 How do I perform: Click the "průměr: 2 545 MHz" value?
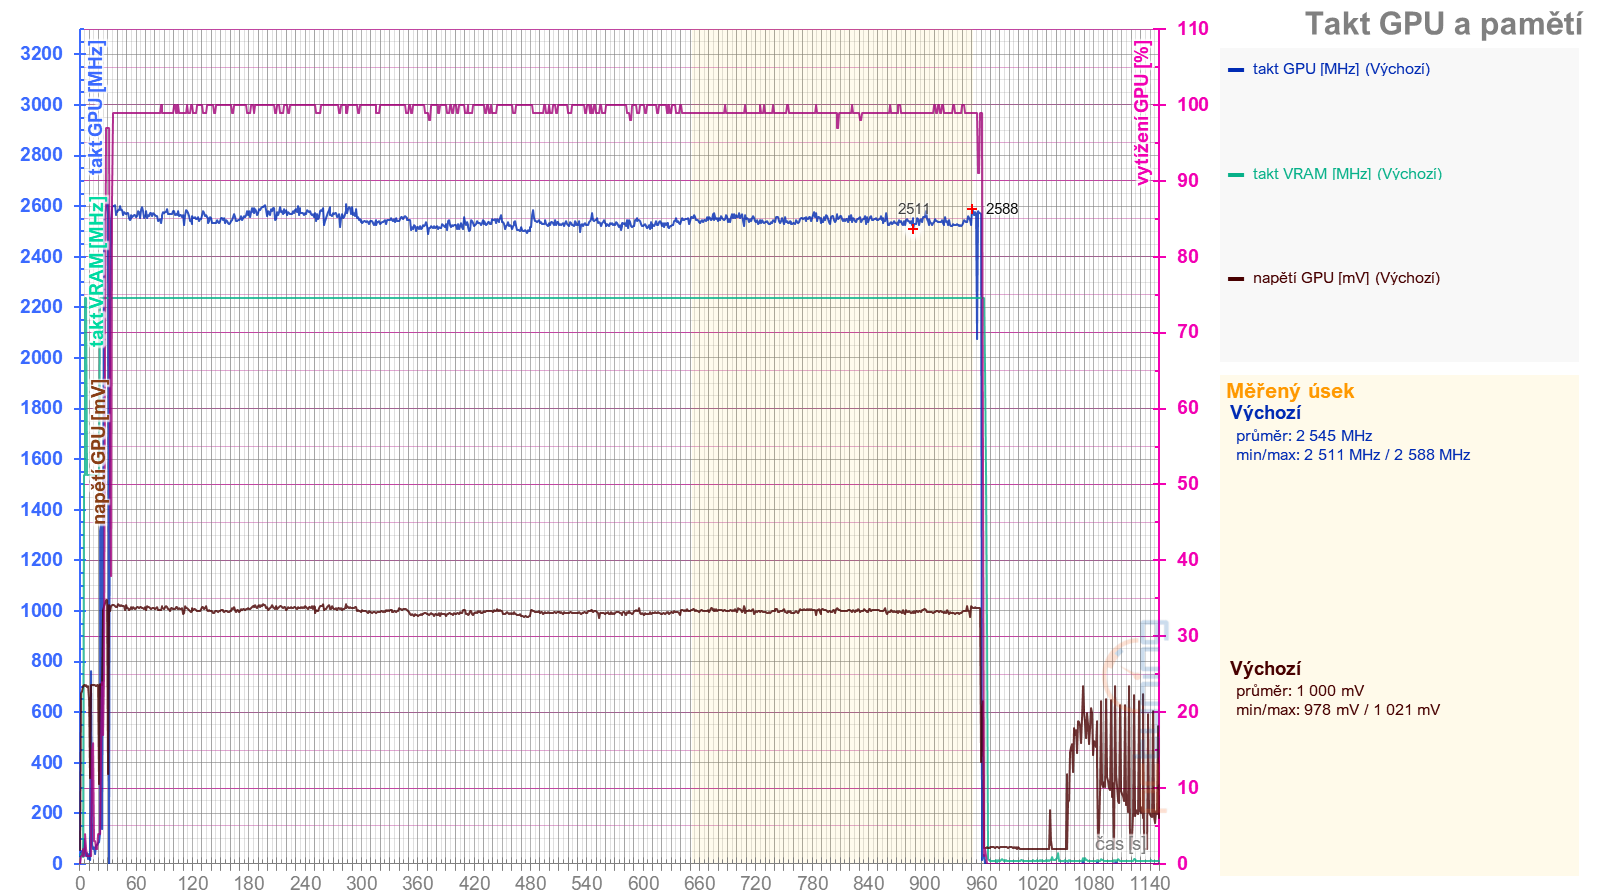pyautogui.click(x=1304, y=436)
